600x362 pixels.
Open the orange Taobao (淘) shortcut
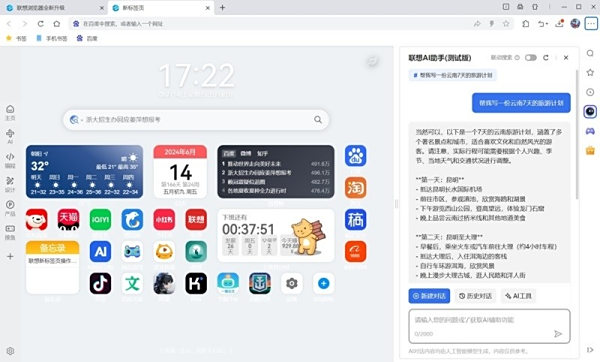pos(355,188)
